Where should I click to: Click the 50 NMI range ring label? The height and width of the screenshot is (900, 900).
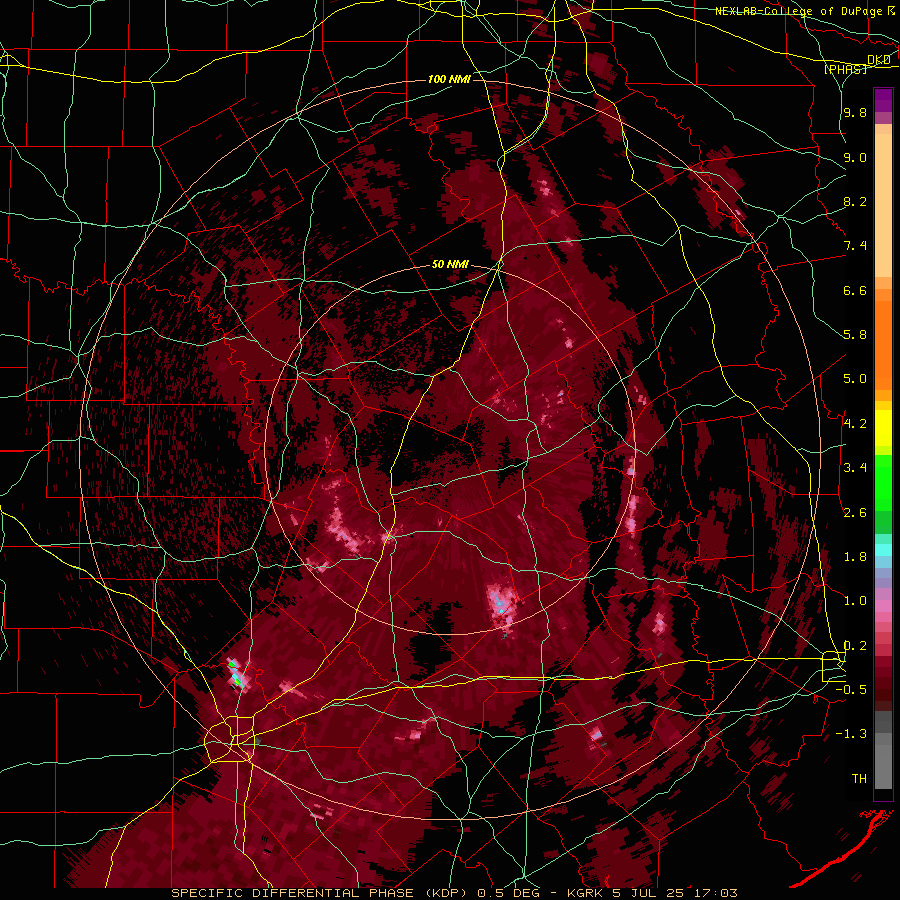pos(451,265)
